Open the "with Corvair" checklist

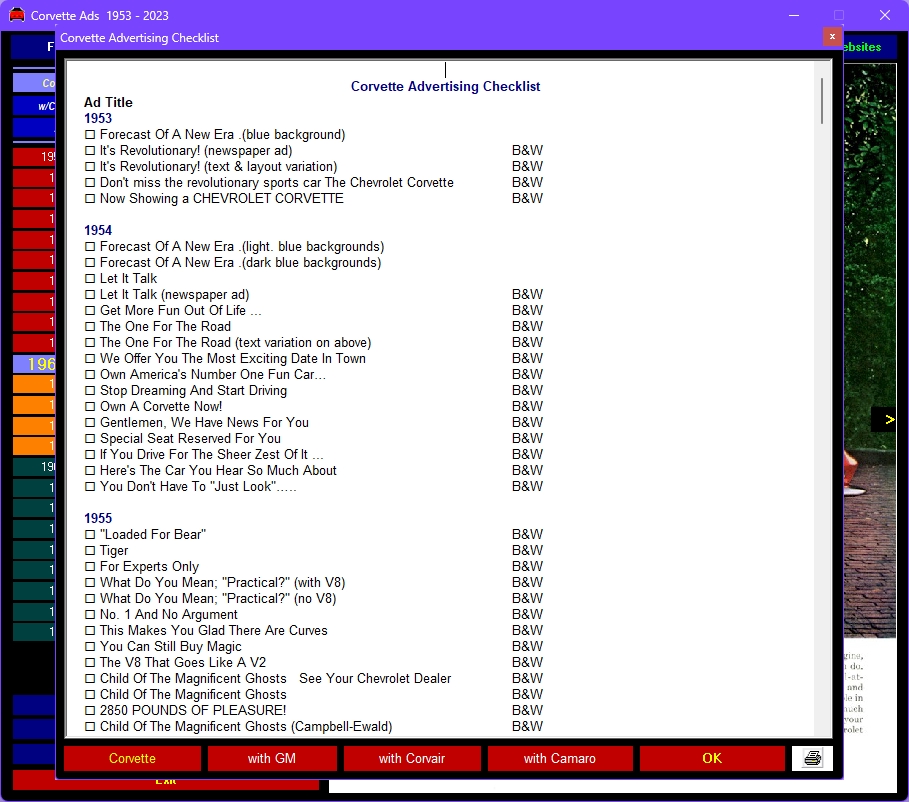[412, 758]
